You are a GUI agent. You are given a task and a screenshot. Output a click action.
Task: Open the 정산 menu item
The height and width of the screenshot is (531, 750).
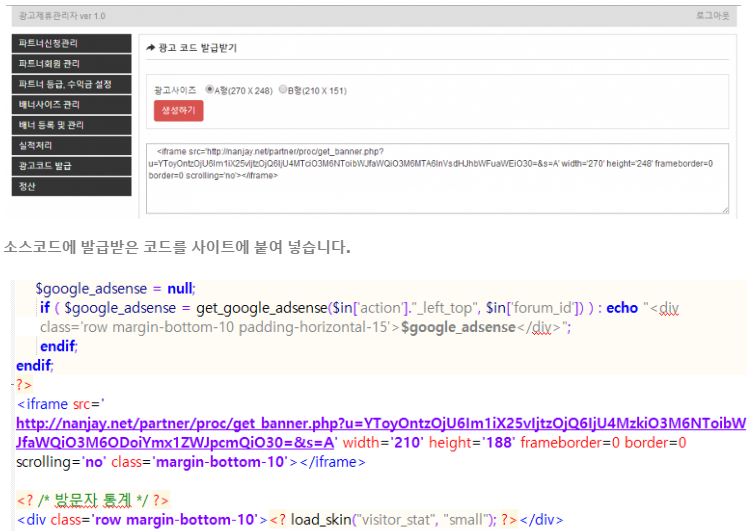point(72,186)
